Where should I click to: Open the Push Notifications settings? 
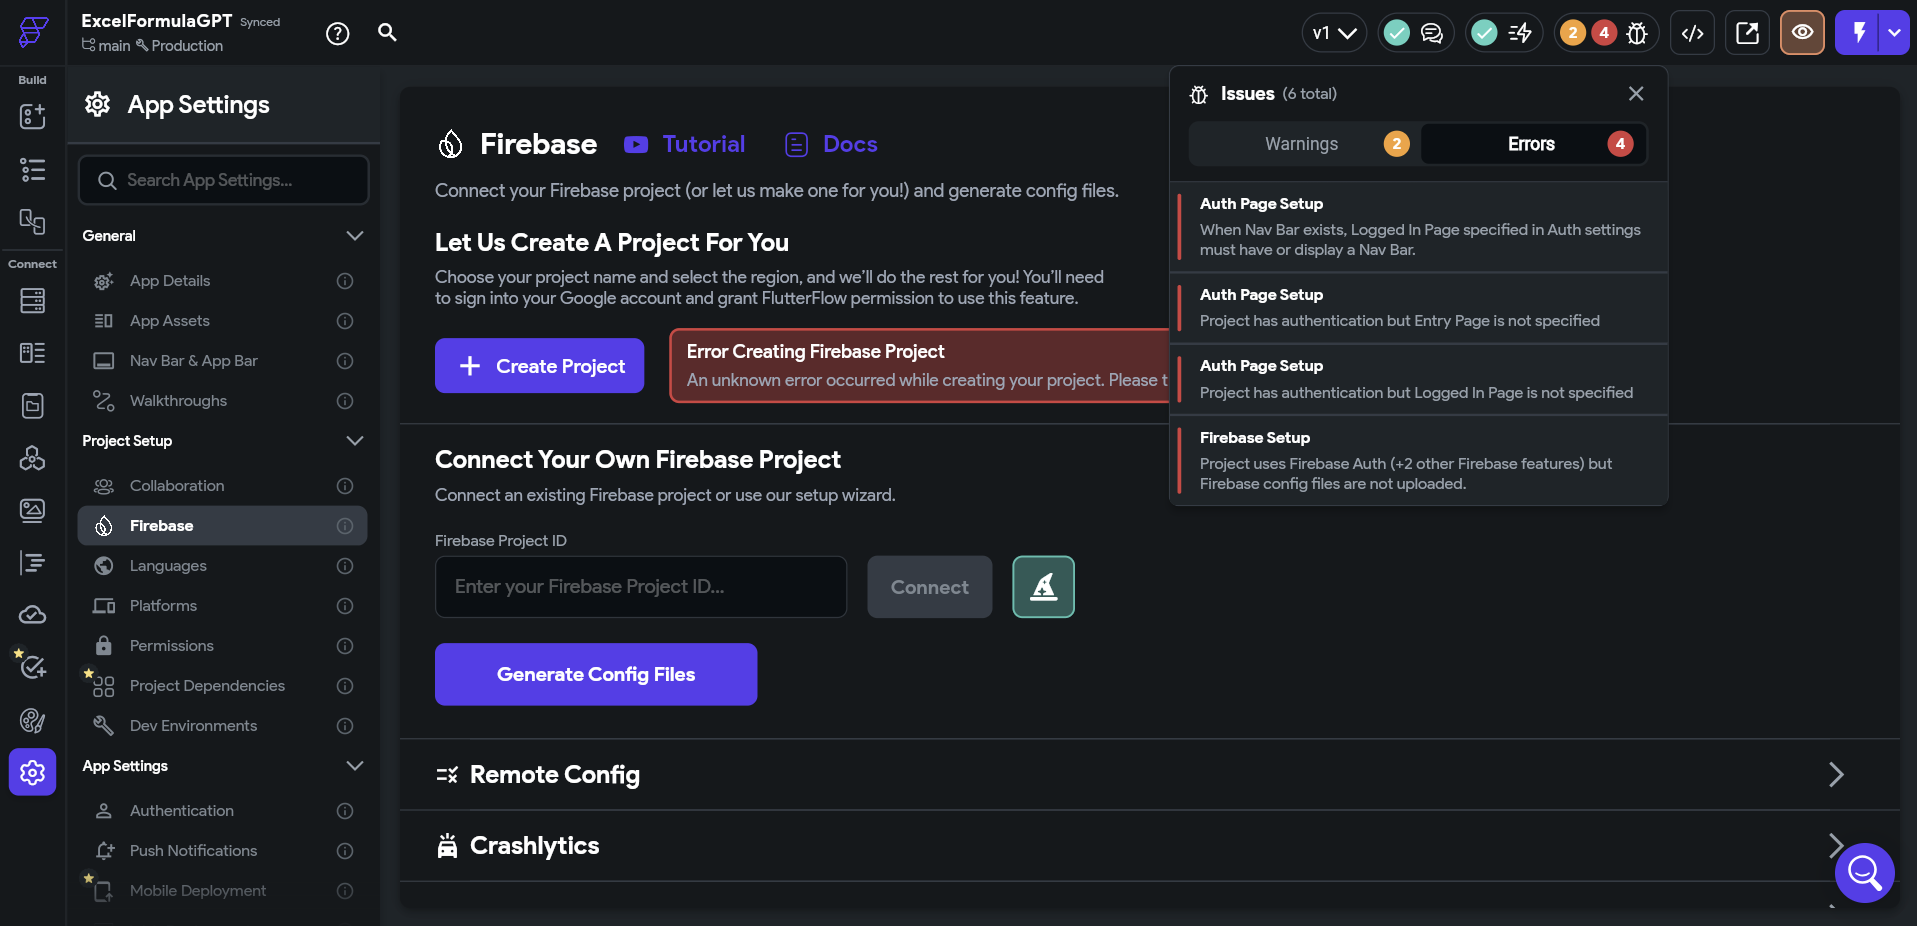tap(222, 851)
